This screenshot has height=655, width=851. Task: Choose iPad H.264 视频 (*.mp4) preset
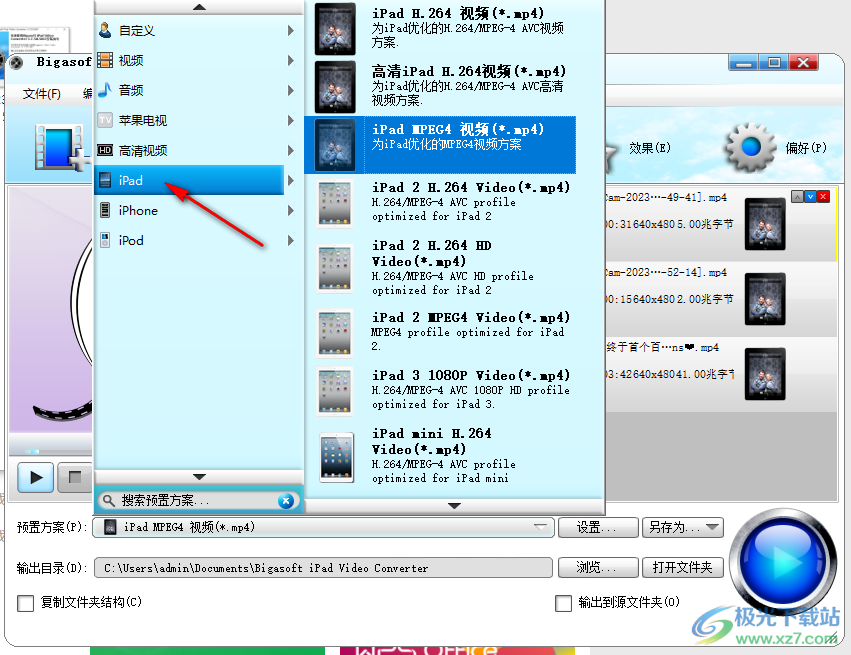tap(440, 28)
